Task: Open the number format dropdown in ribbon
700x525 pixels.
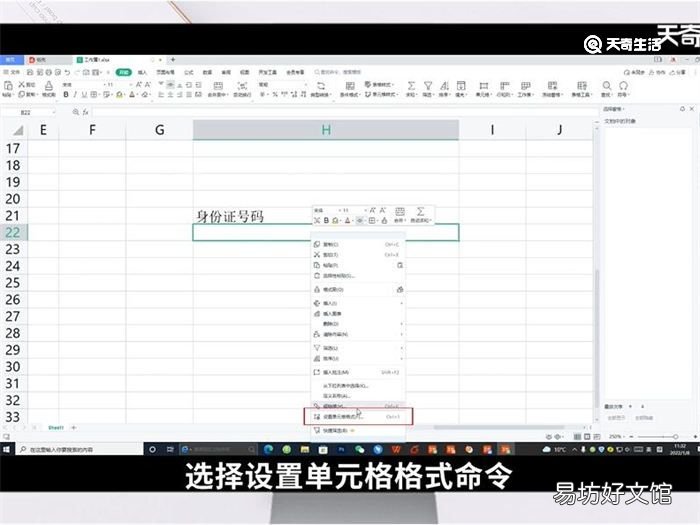Action: (306, 84)
